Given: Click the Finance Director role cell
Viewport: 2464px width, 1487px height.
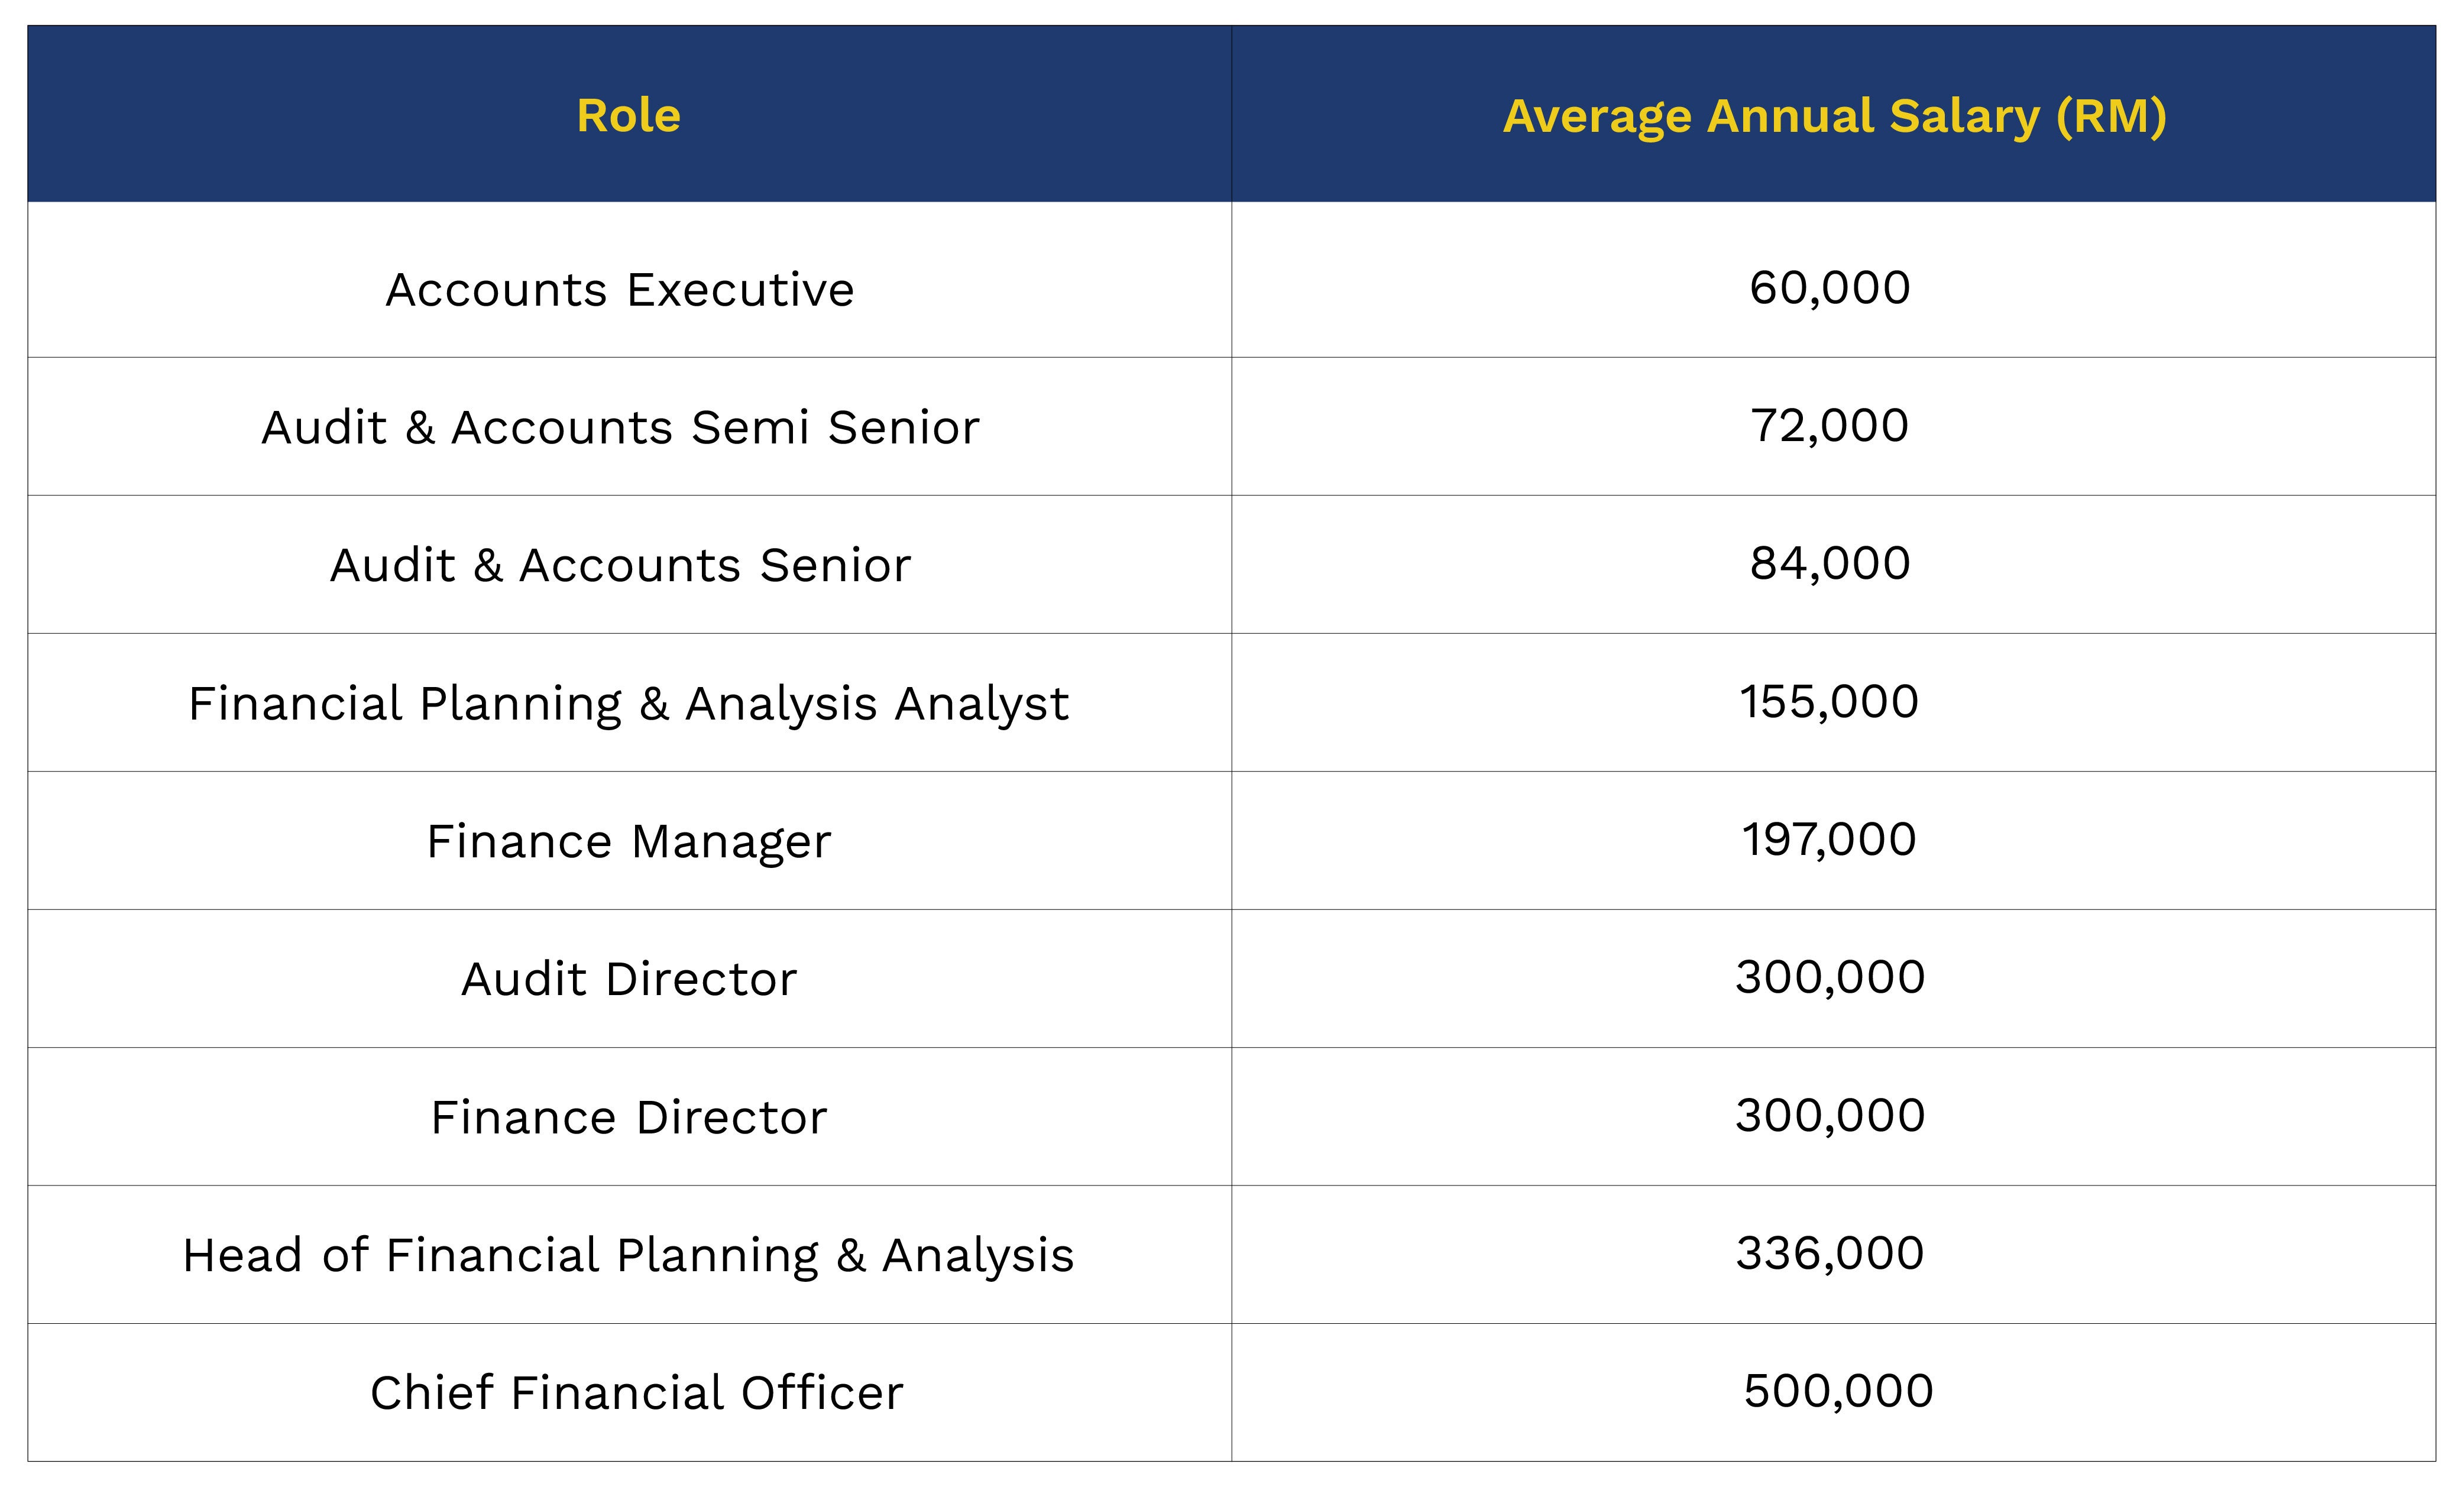Looking at the screenshot, I should 628,1117.
